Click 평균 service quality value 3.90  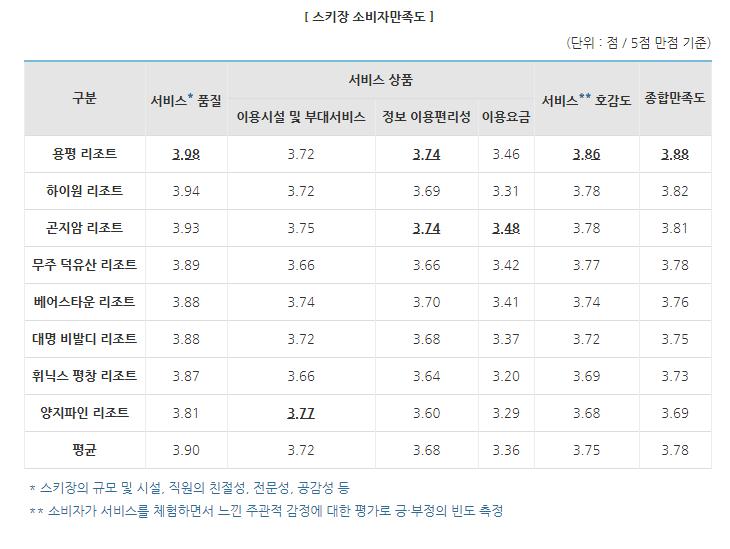pos(186,451)
